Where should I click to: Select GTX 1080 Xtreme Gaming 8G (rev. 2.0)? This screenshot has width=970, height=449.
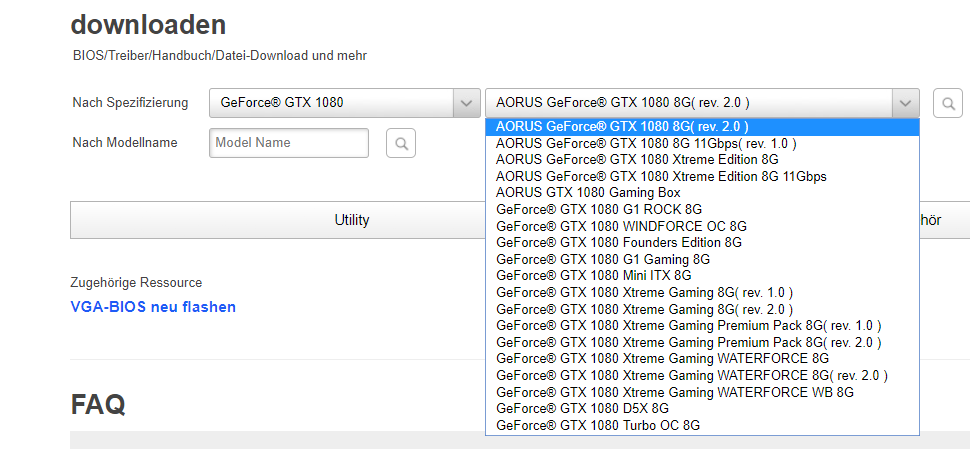[x=702, y=309]
